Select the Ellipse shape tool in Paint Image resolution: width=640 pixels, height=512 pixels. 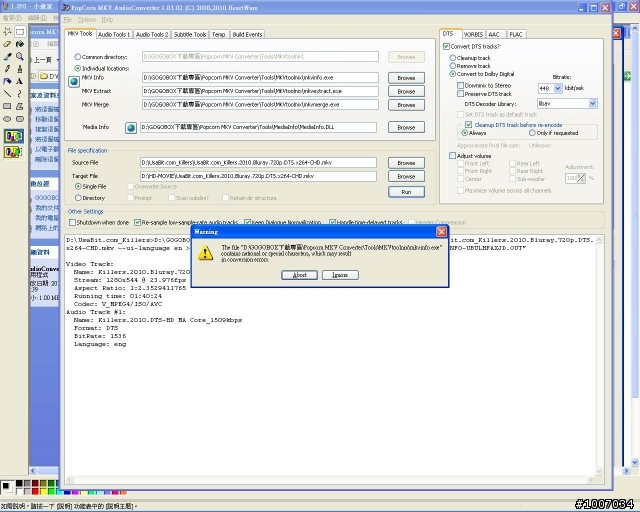(x=7, y=119)
